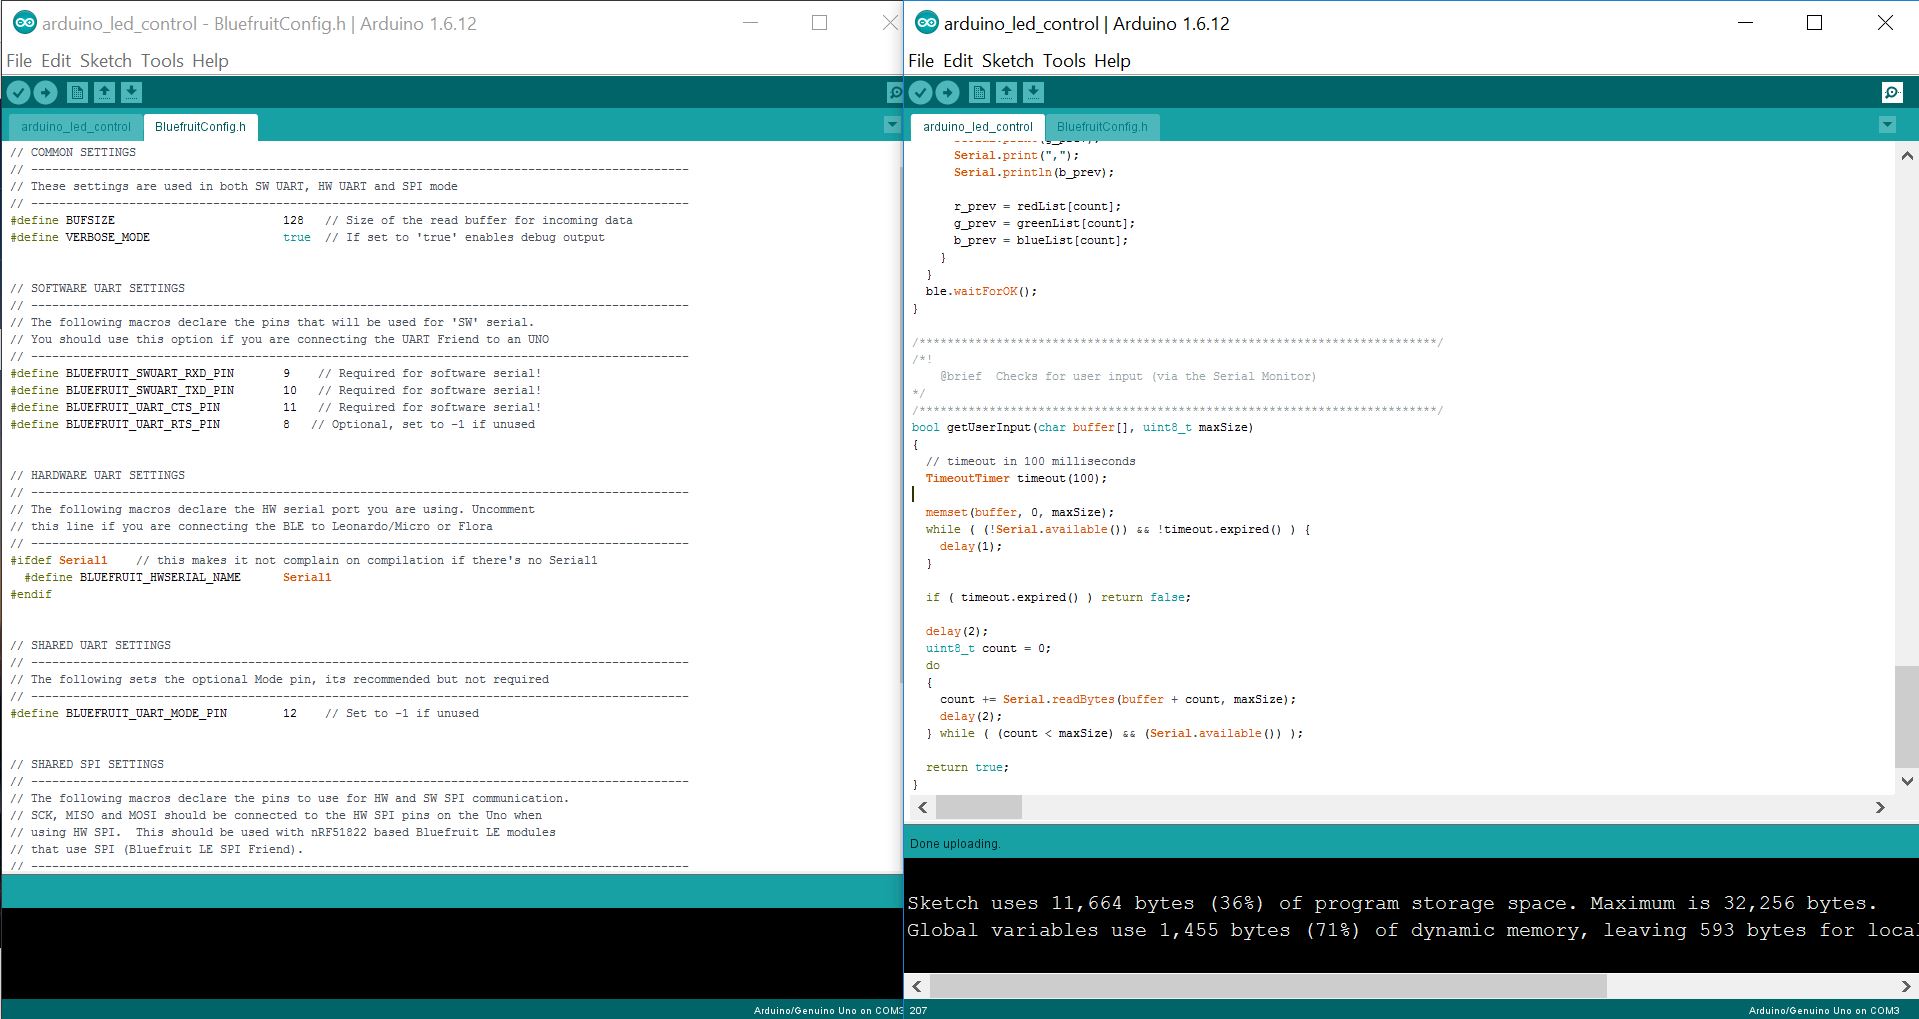Open Tools menu in right window
The width and height of the screenshot is (1919, 1019).
(x=1064, y=61)
